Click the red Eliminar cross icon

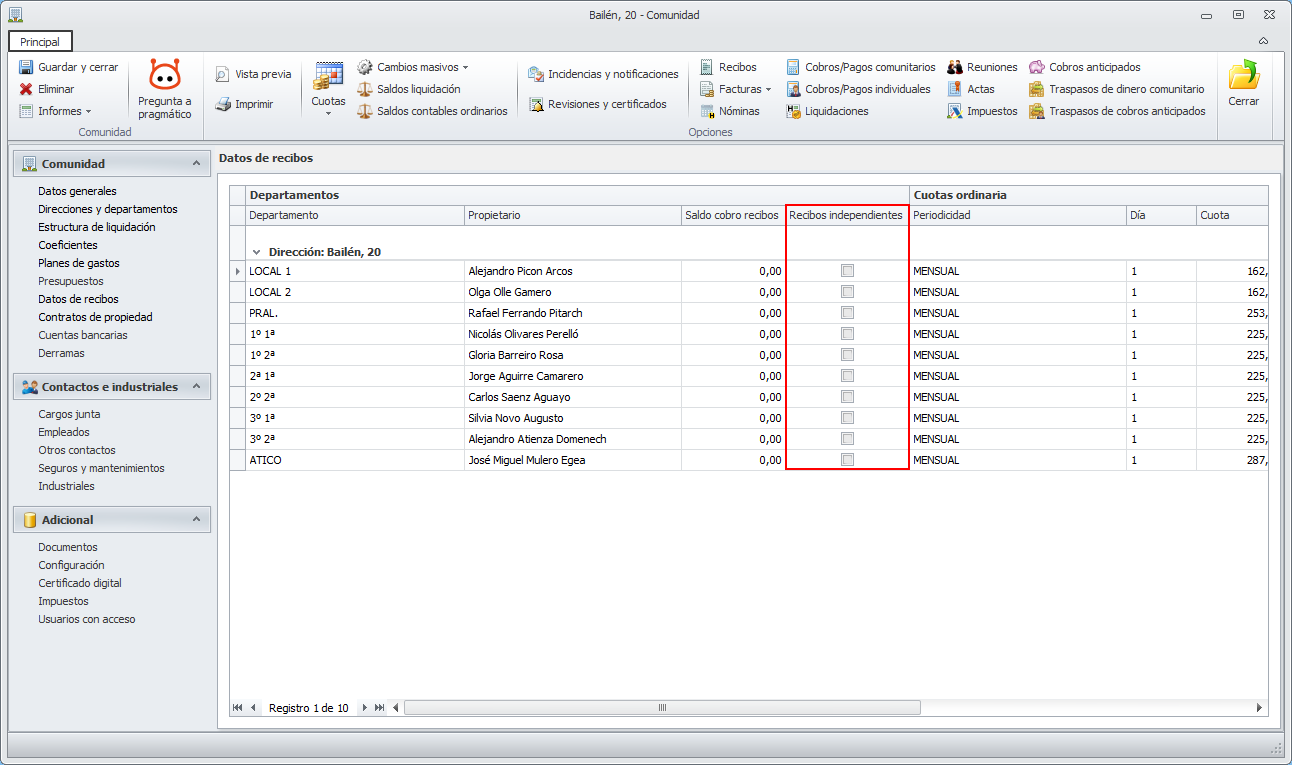tap(27, 89)
